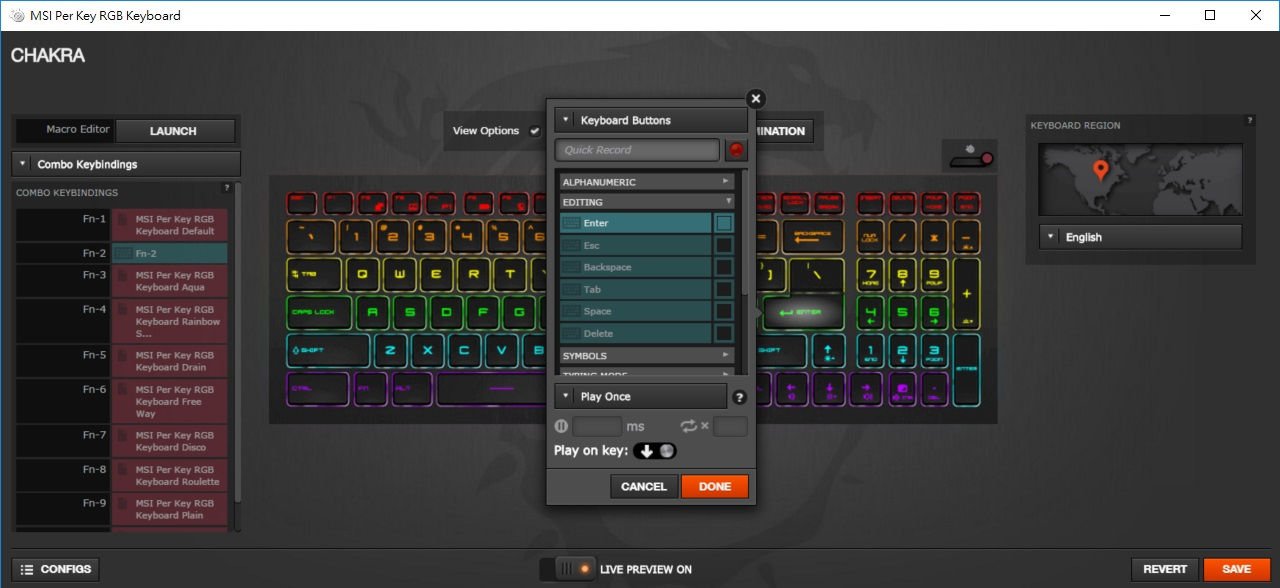Open help for the Play Once option
Viewport: 1280px width, 588px height.
pyautogui.click(x=740, y=397)
